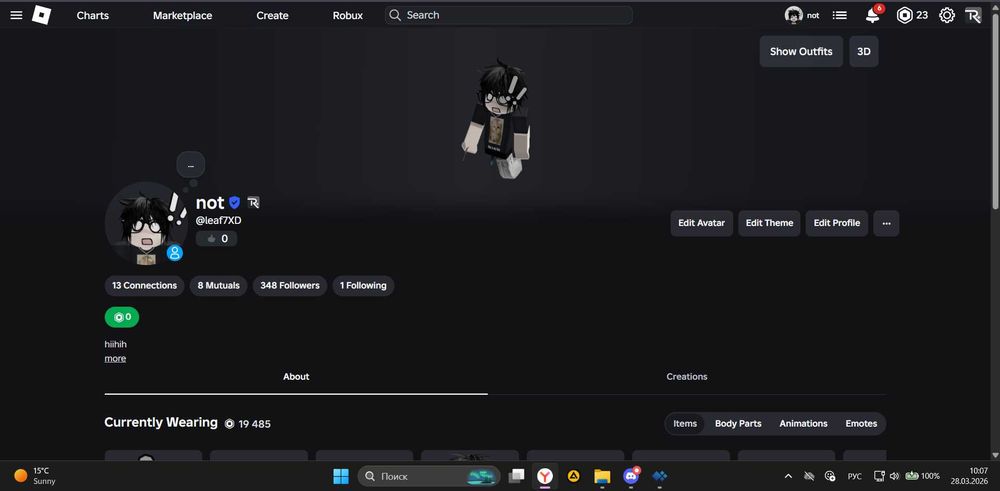Click the Show Outfits button
The image size is (1000, 491).
tap(801, 52)
